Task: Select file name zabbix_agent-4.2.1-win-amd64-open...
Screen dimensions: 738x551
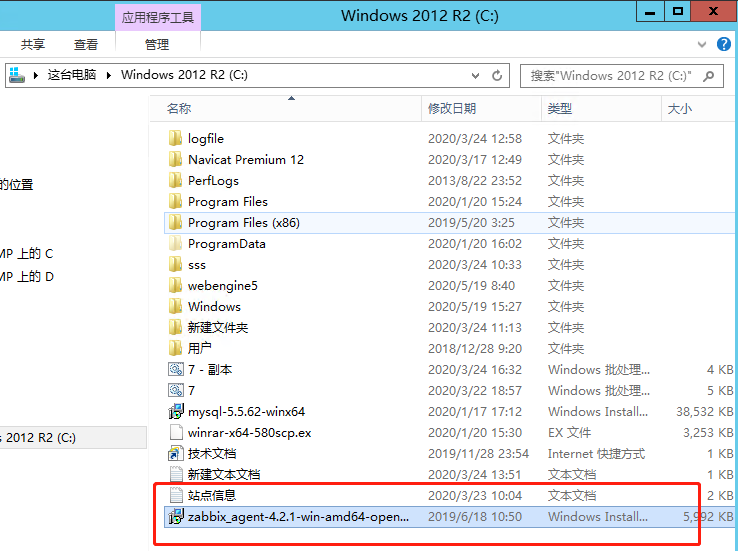Action: pos(298,517)
